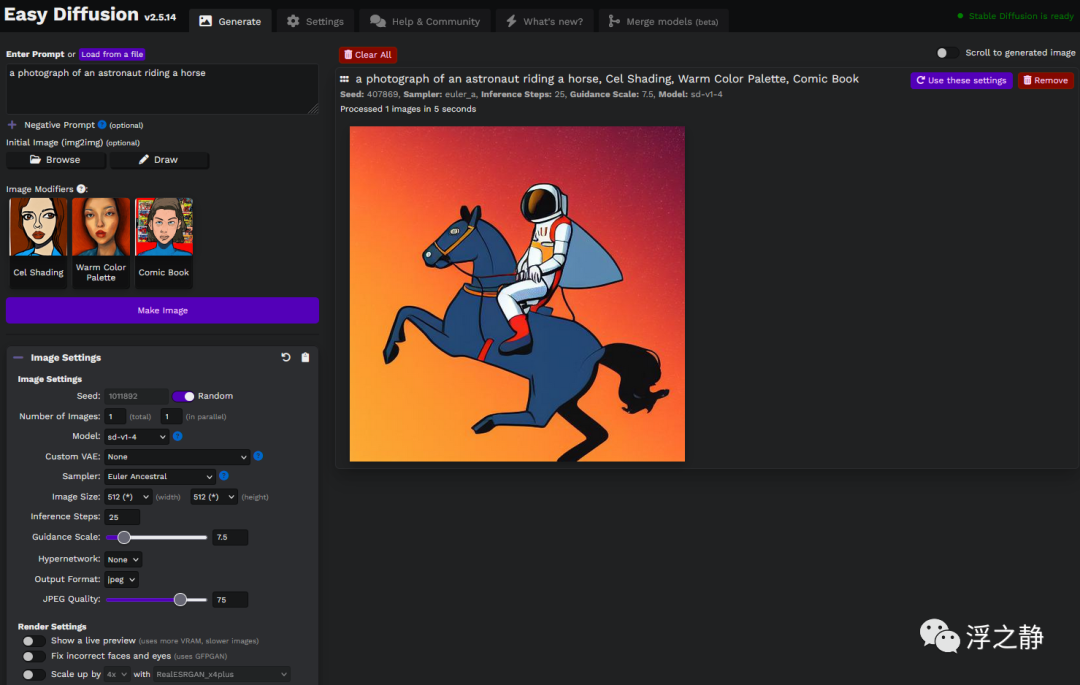This screenshot has width=1080, height=685.
Task: Toggle Fix incorrect faces and eyes
Action: click(x=34, y=657)
